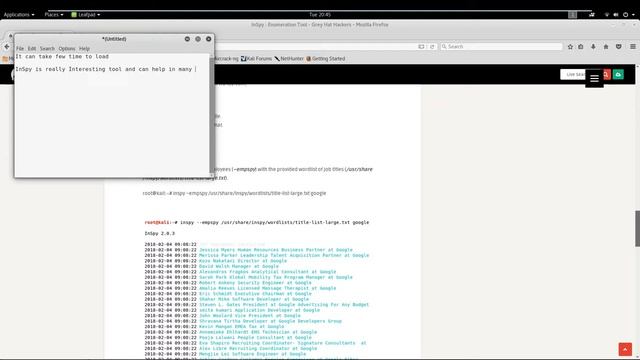This screenshot has width=640, height=360.
Task: Click the "InSpy 2.0.3" version line
Action: click(160, 233)
